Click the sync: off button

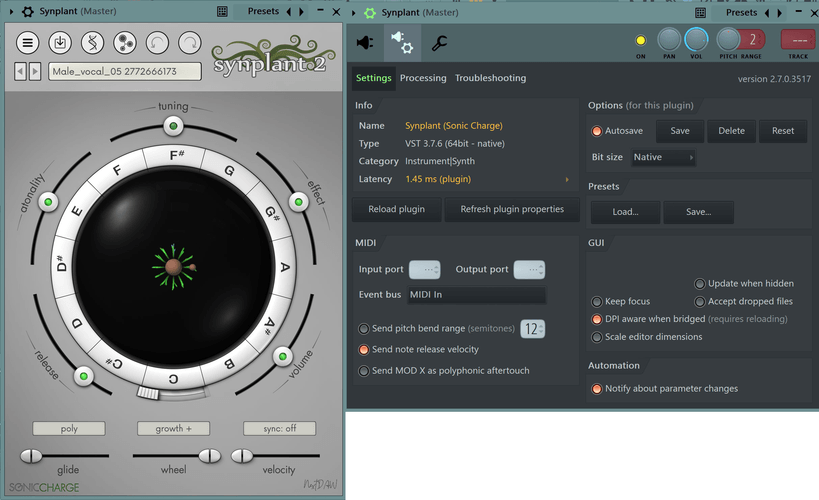[279, 428]
